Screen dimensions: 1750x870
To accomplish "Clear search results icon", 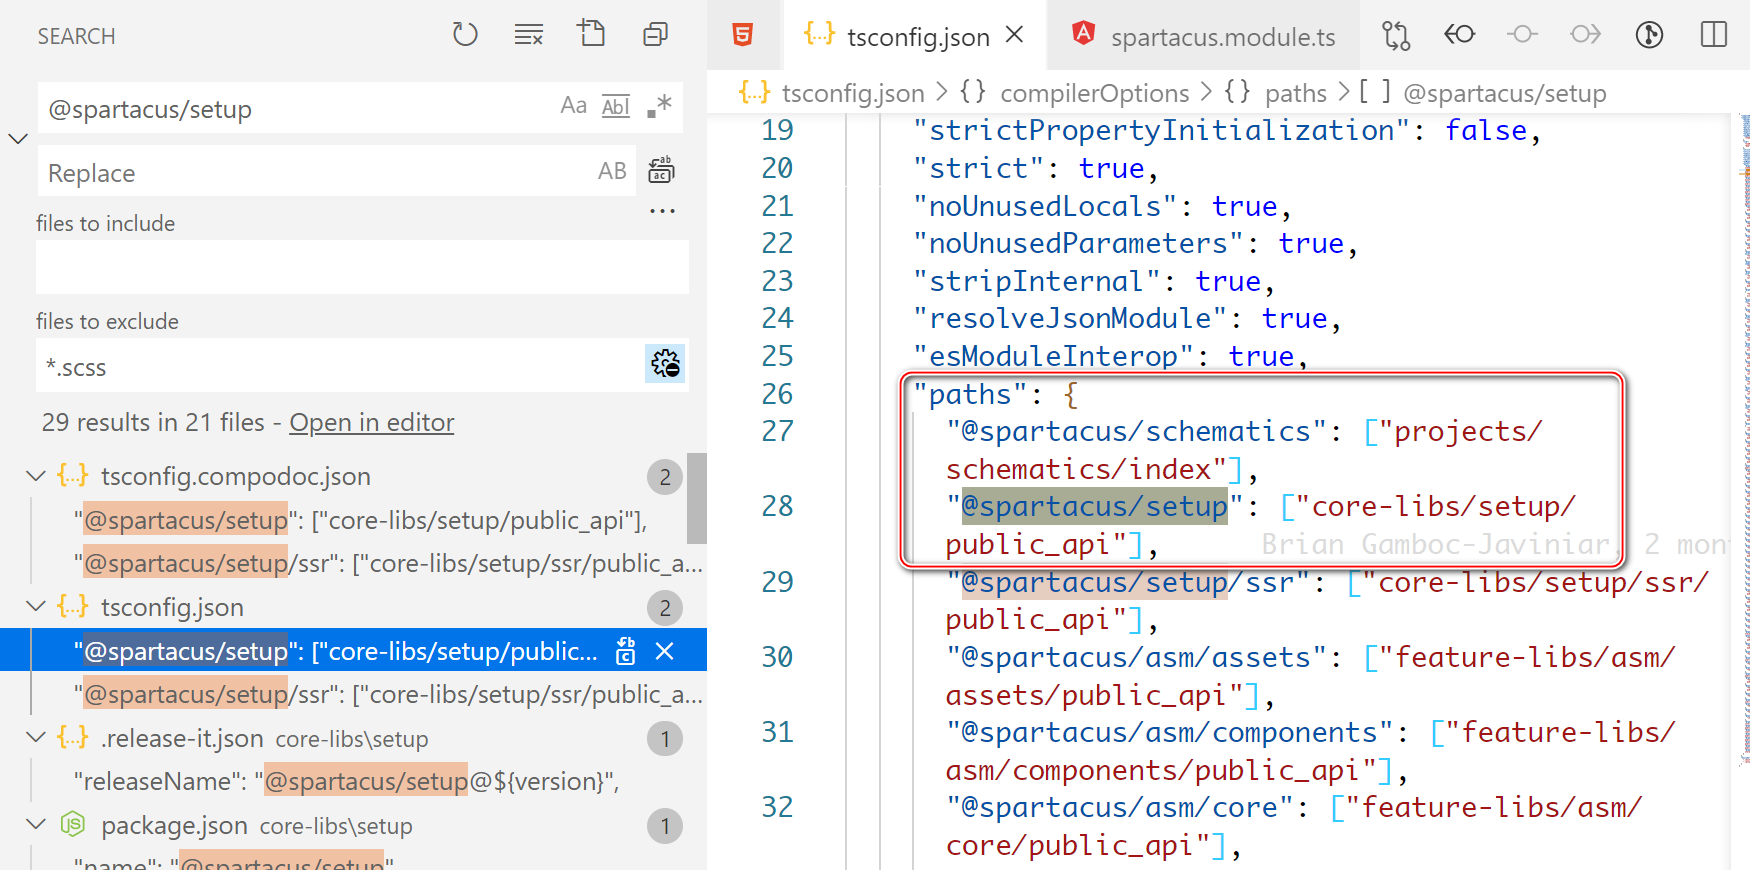I will (528, 35).
